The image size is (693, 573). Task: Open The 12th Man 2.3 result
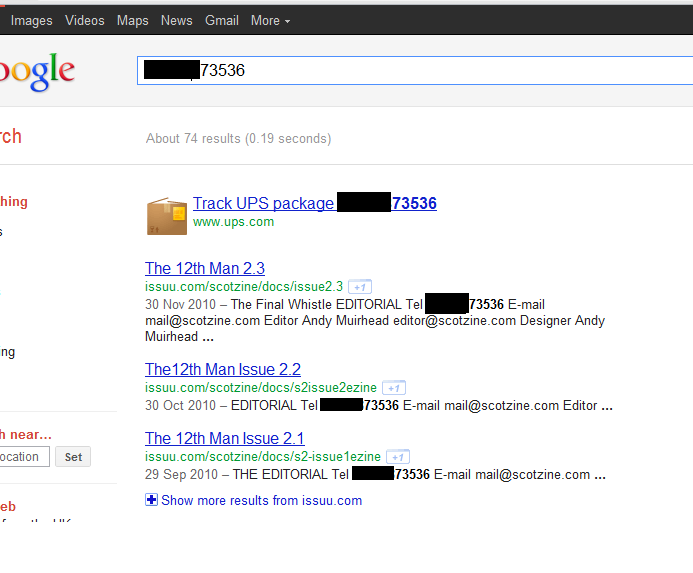(205, 268)
